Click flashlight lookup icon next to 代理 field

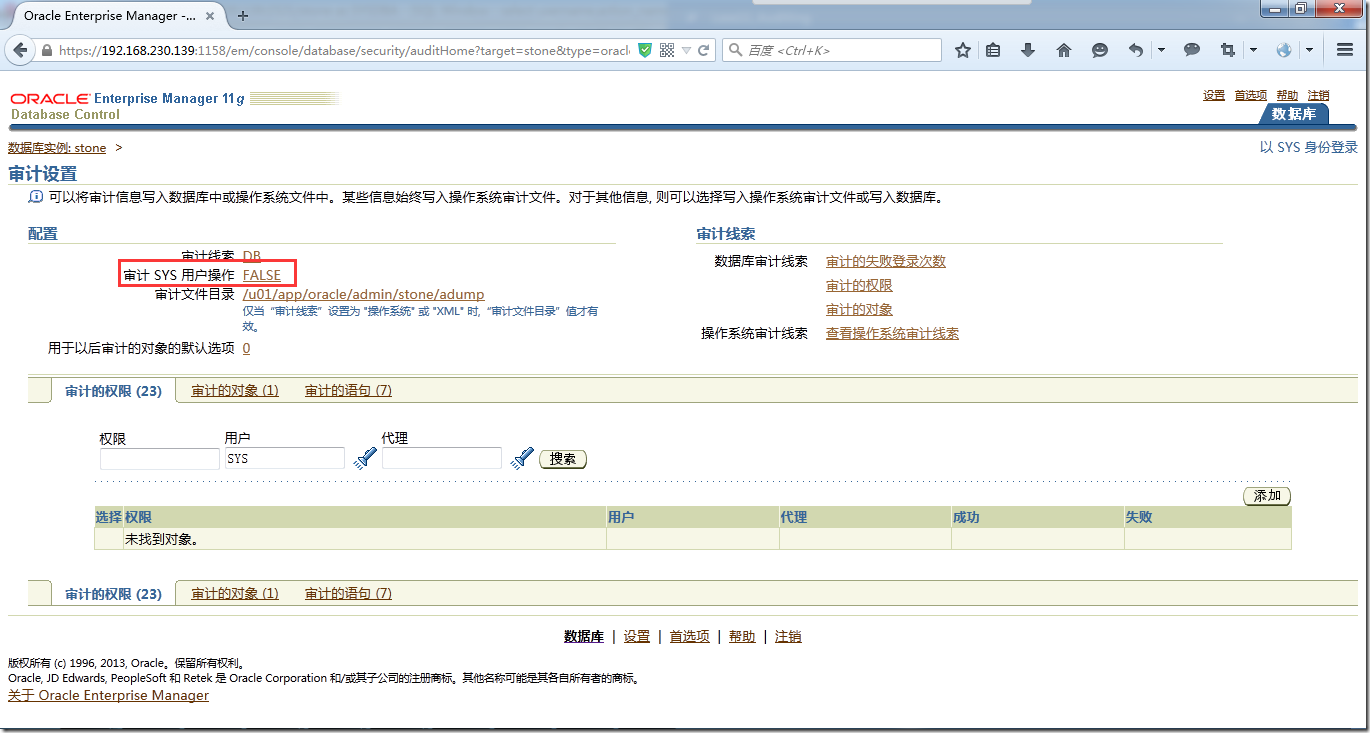pos(521,458)
